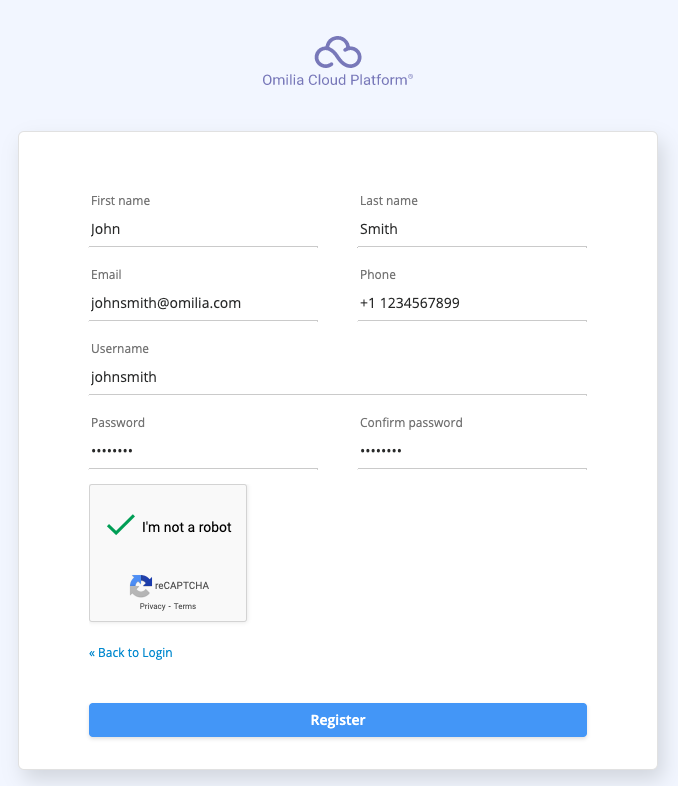Click the reCAPTCHA logo icon

[x=141, y=586]
